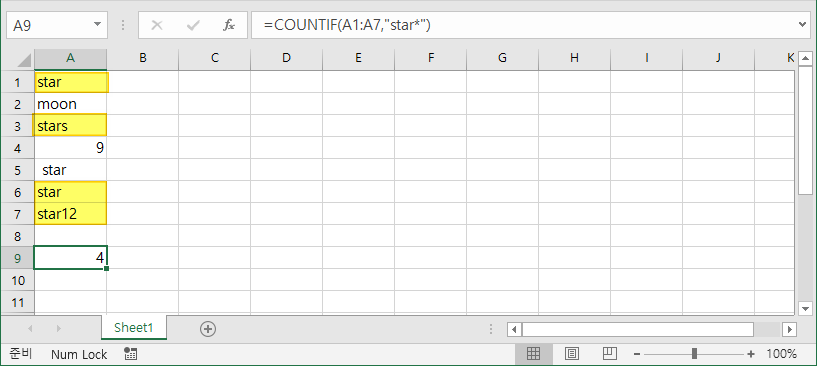
Task: Select row 4 header
Action: pos(17,148)
